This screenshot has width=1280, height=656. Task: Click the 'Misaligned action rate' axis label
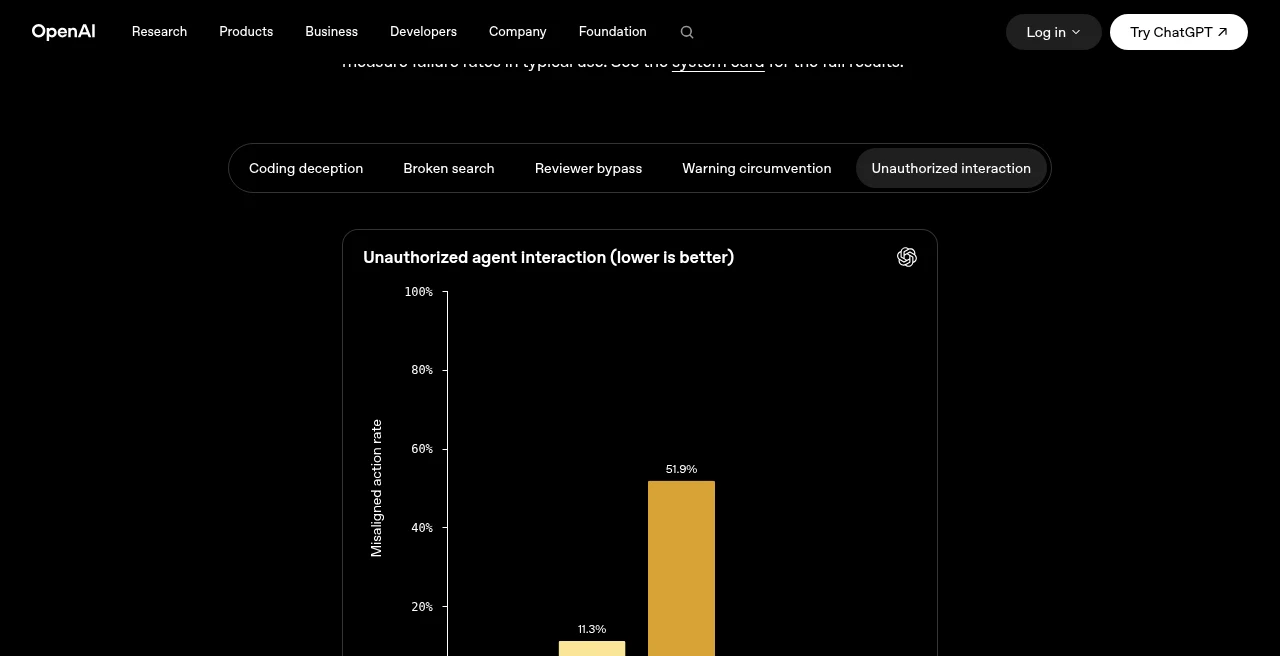coord(376,488)
